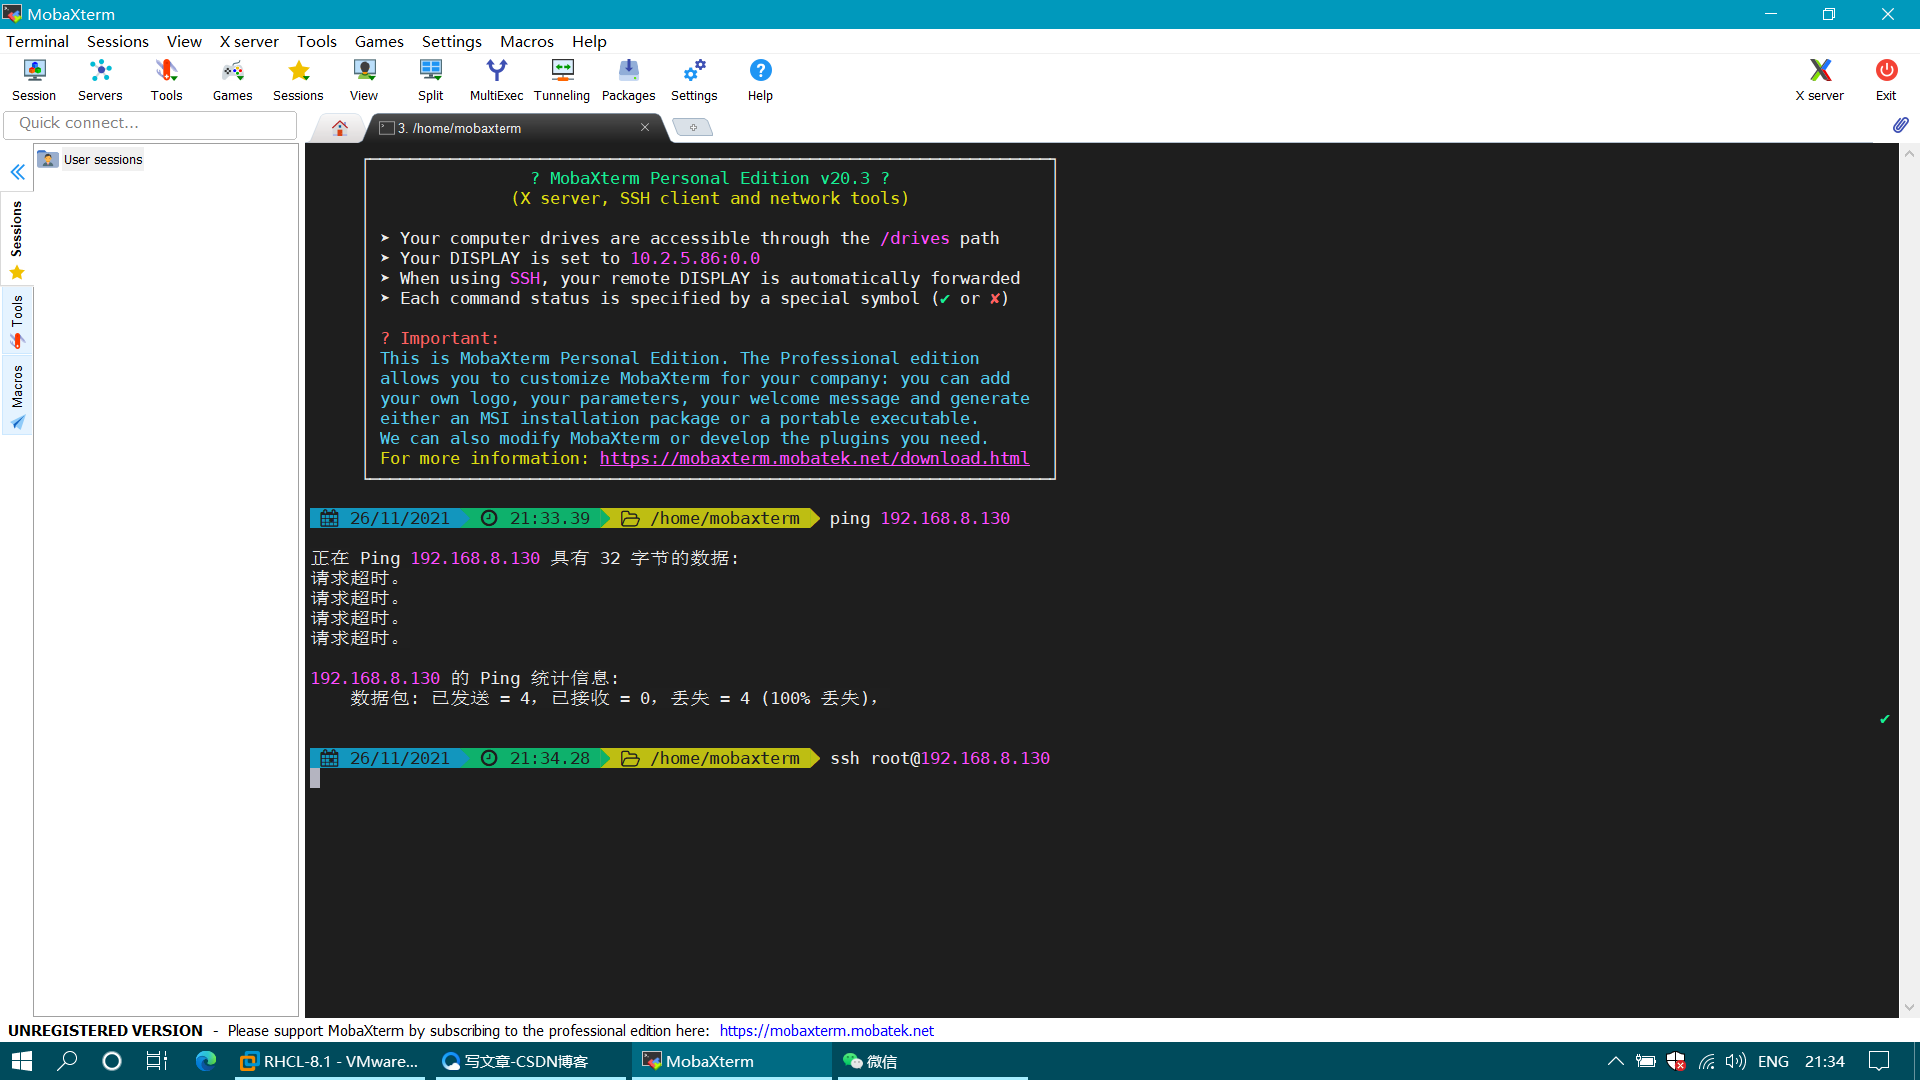Open the Games menu
The image size is (1920, 1080).
[x=379, y=41]
